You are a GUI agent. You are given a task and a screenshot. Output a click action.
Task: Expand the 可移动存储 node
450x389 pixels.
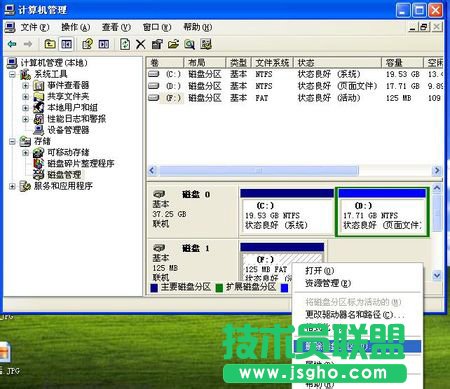(25, 153)
